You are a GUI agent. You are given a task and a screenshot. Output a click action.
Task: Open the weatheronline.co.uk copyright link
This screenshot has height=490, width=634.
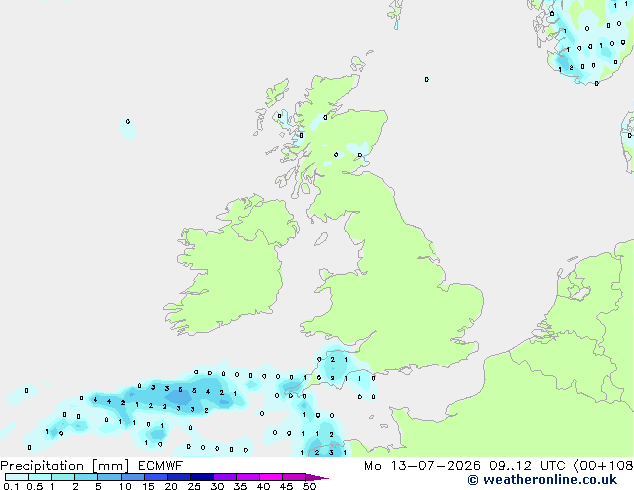point(542,480)
